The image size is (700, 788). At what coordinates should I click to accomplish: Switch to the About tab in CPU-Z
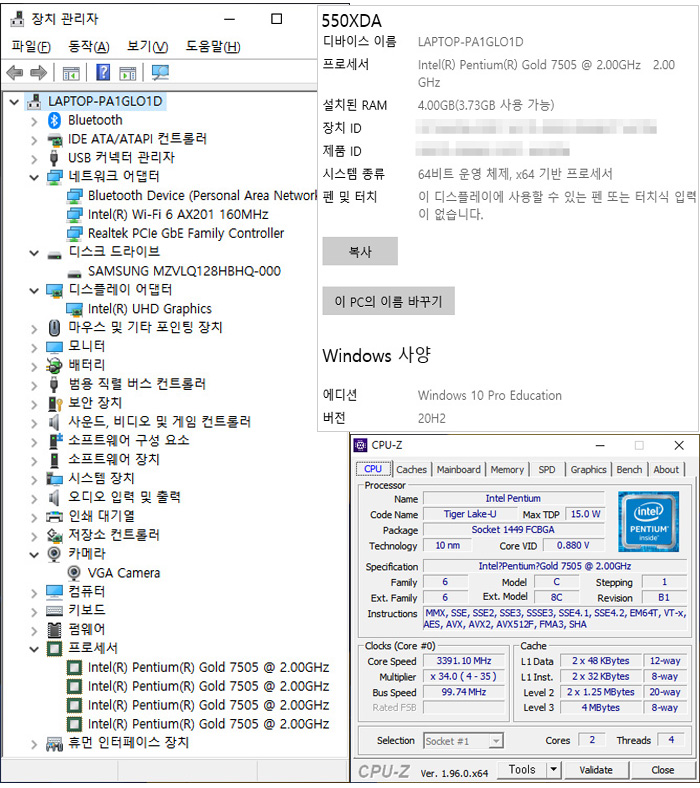[x=666, y=469]
